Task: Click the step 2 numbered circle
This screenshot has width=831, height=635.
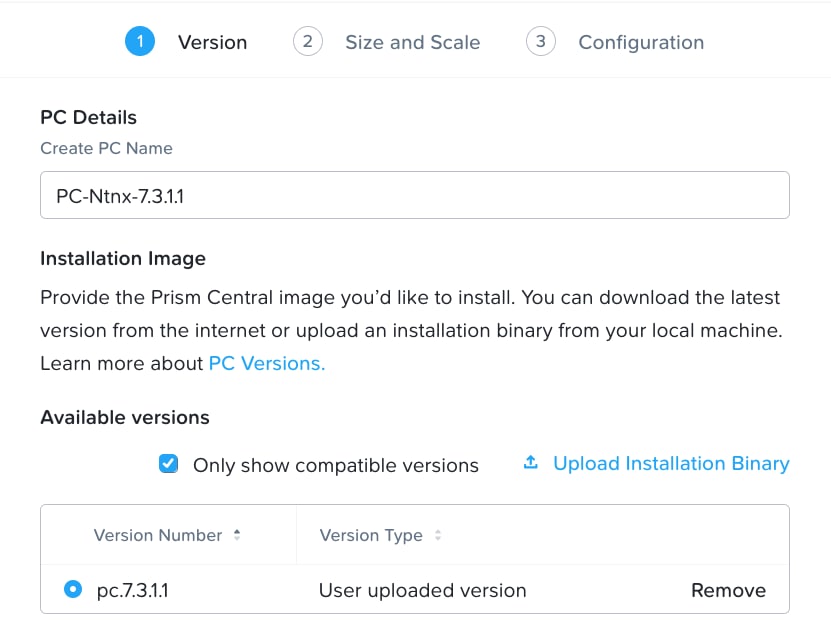Action: click(x=307, y=41)
